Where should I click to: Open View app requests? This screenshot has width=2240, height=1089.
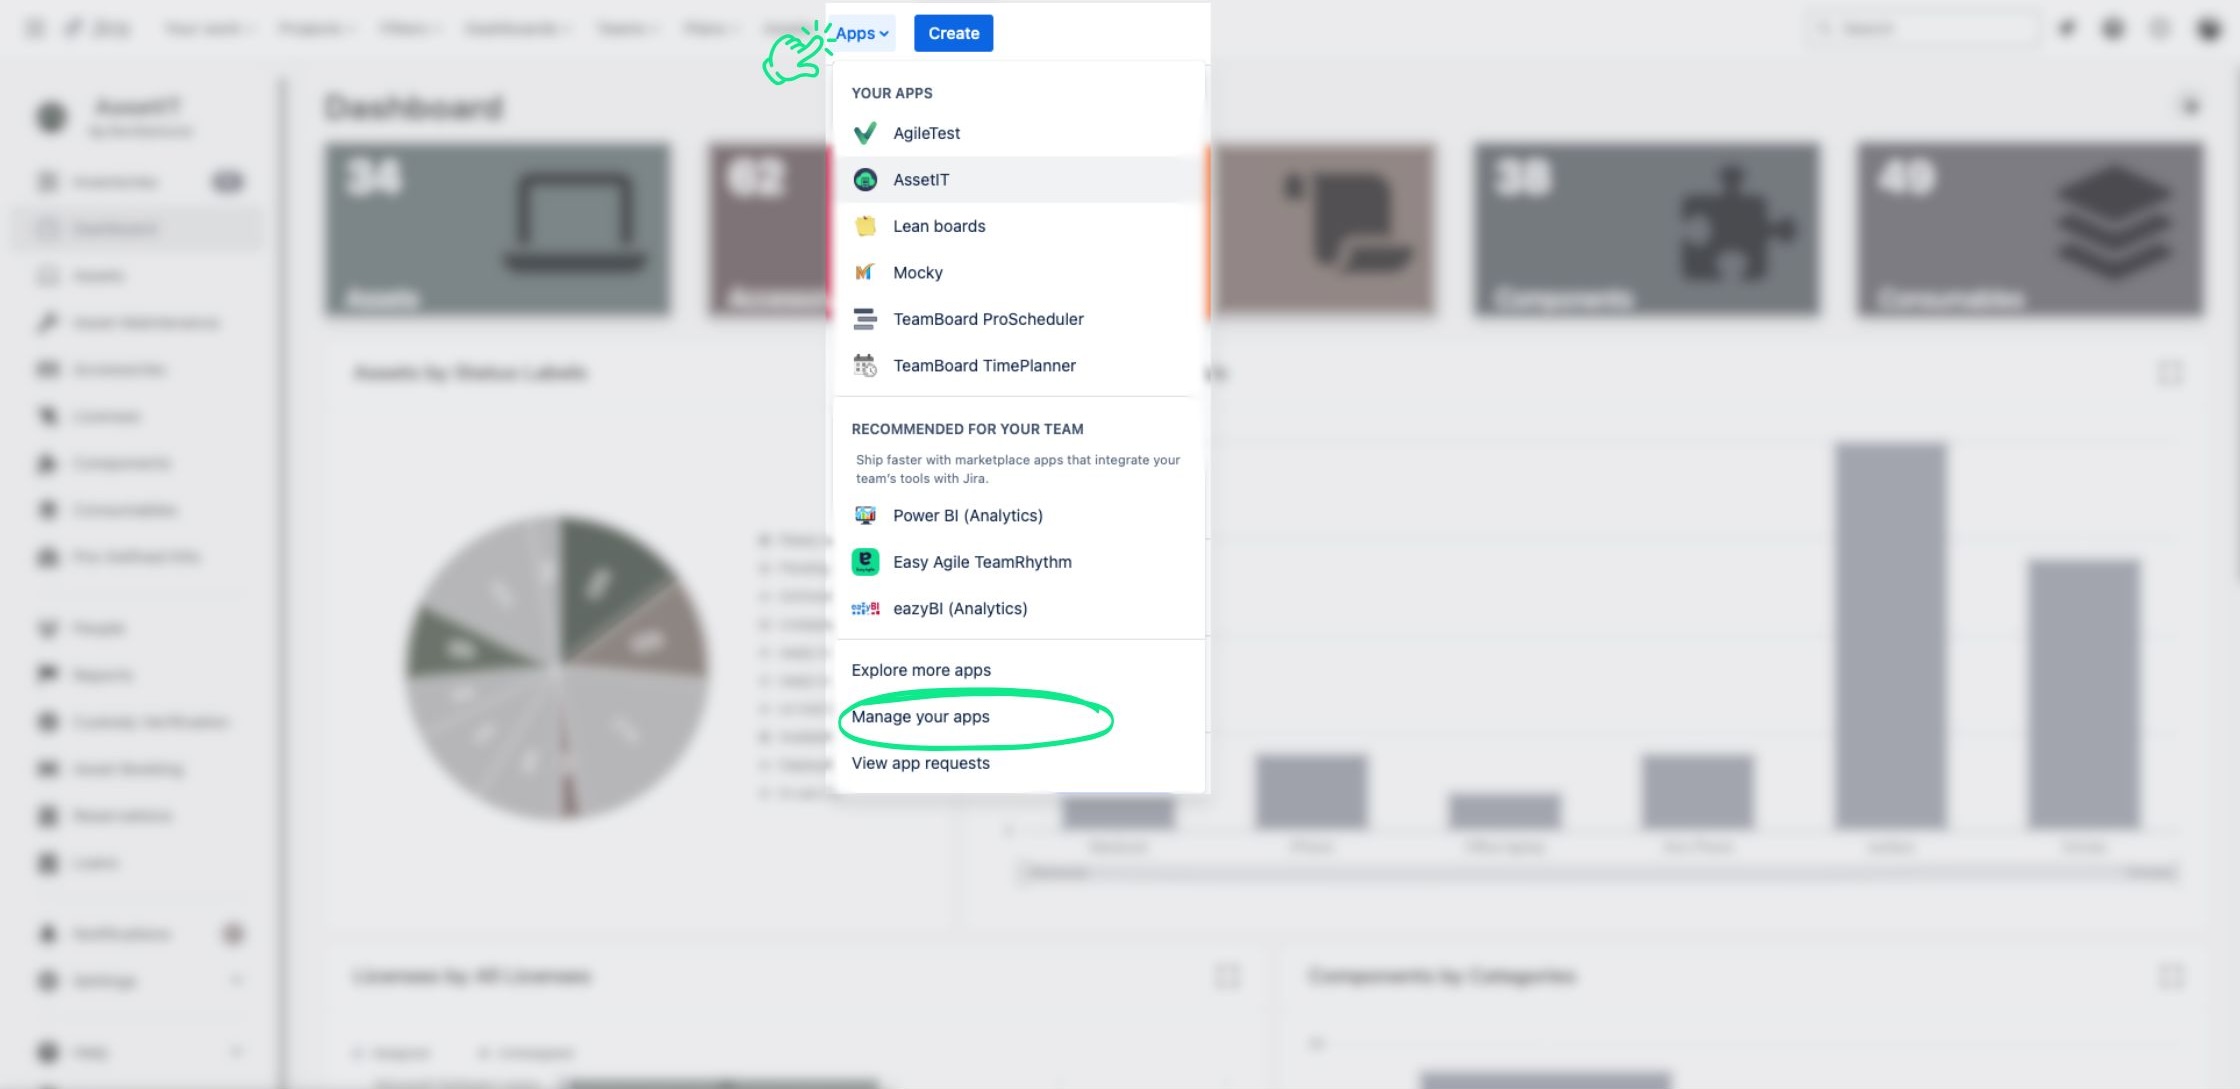point(920,763)
